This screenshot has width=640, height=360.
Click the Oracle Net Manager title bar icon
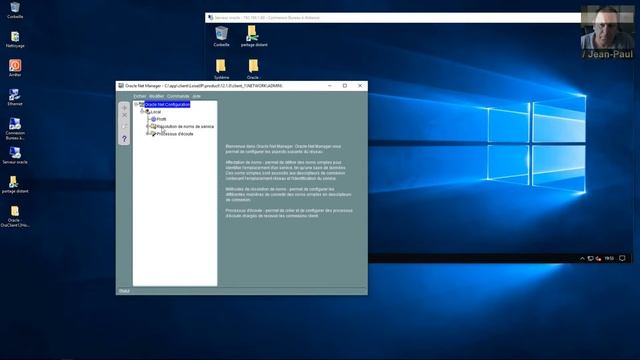tap(121, 86)
